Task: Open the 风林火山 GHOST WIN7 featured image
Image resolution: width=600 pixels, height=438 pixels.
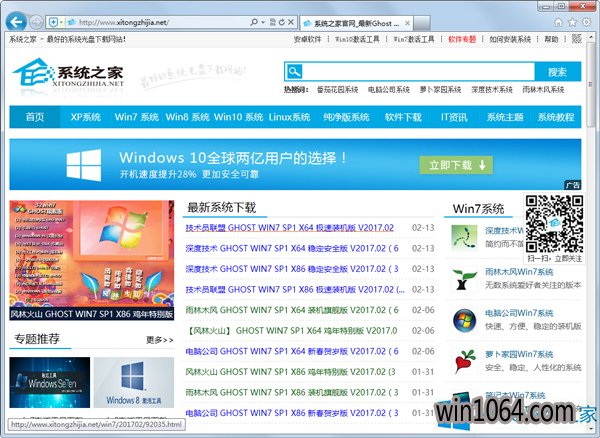Action: coord(91,260)
